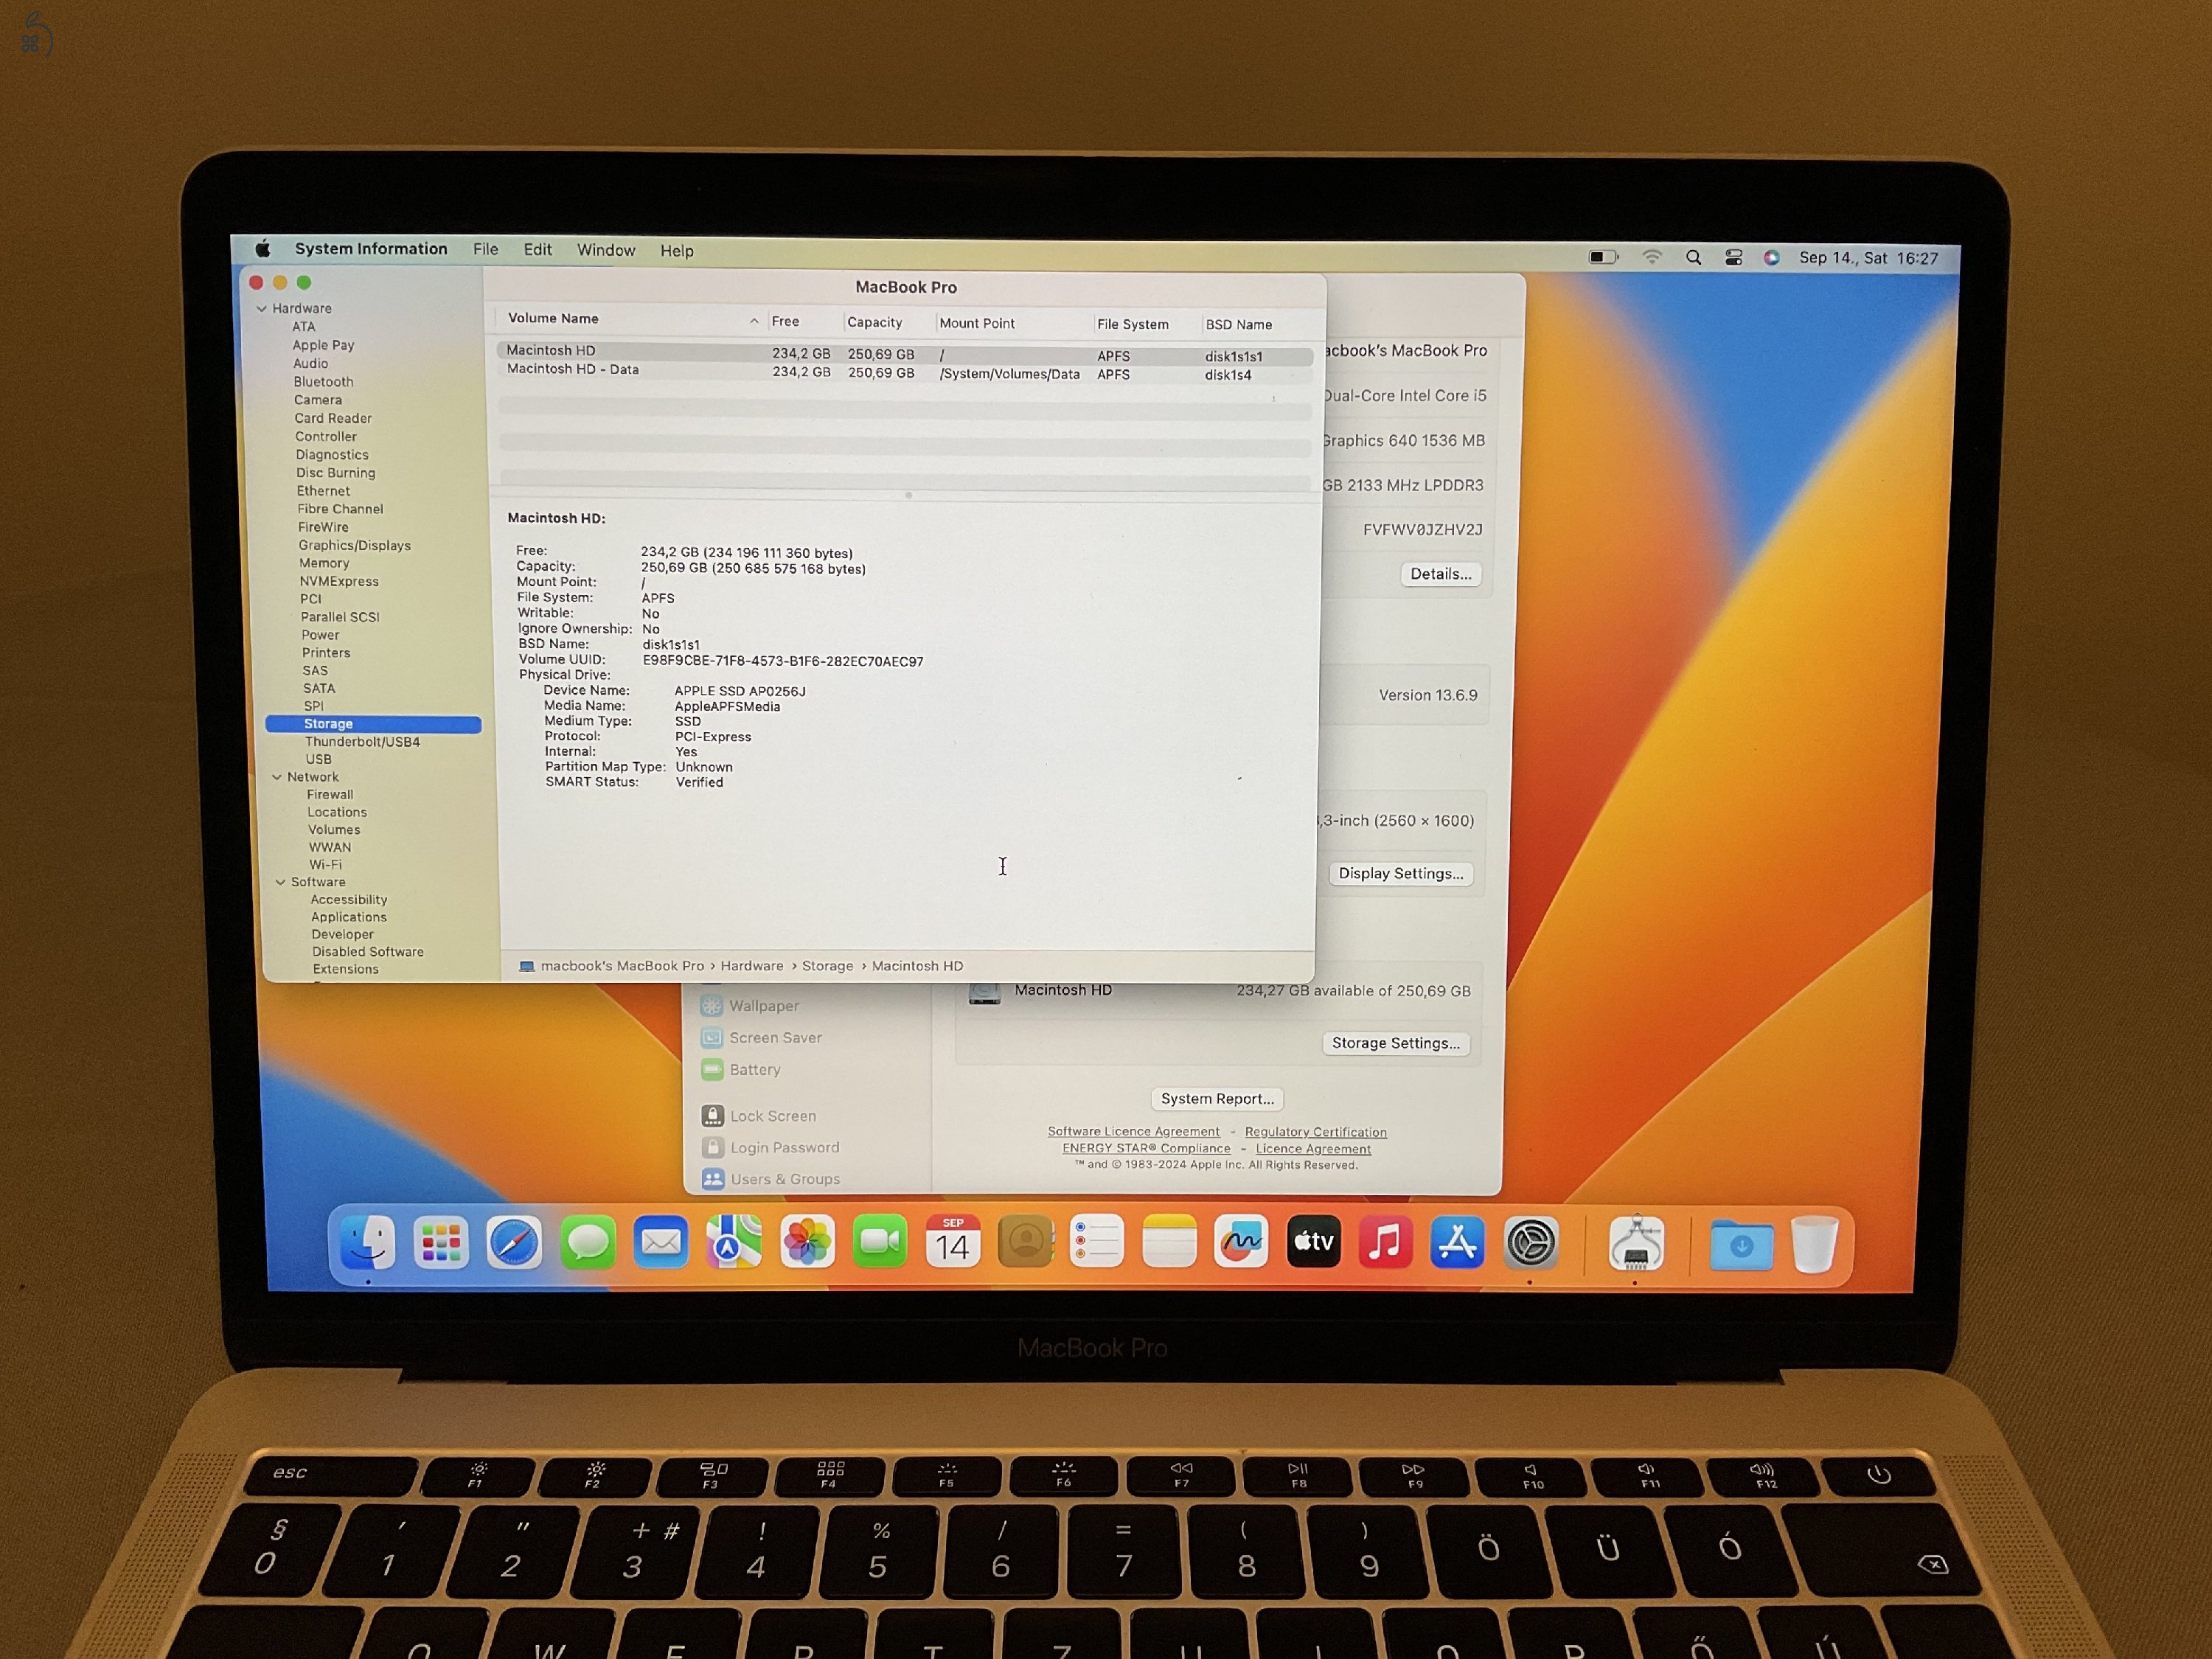Open the File menu
Viewport: 2212px width, 1659px height.
coord(486,250)
